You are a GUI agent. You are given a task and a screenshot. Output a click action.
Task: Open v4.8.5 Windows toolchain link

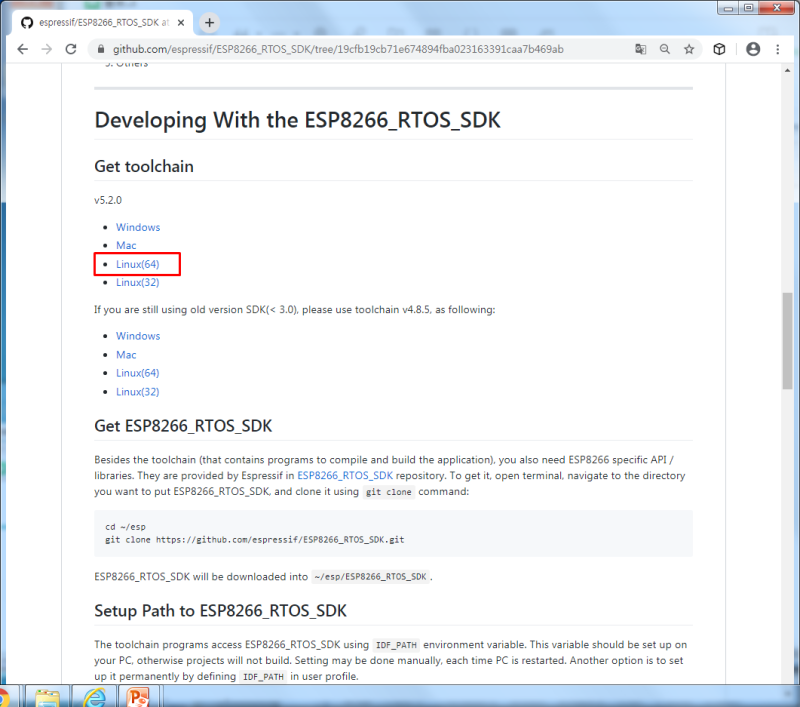point(138,336)
